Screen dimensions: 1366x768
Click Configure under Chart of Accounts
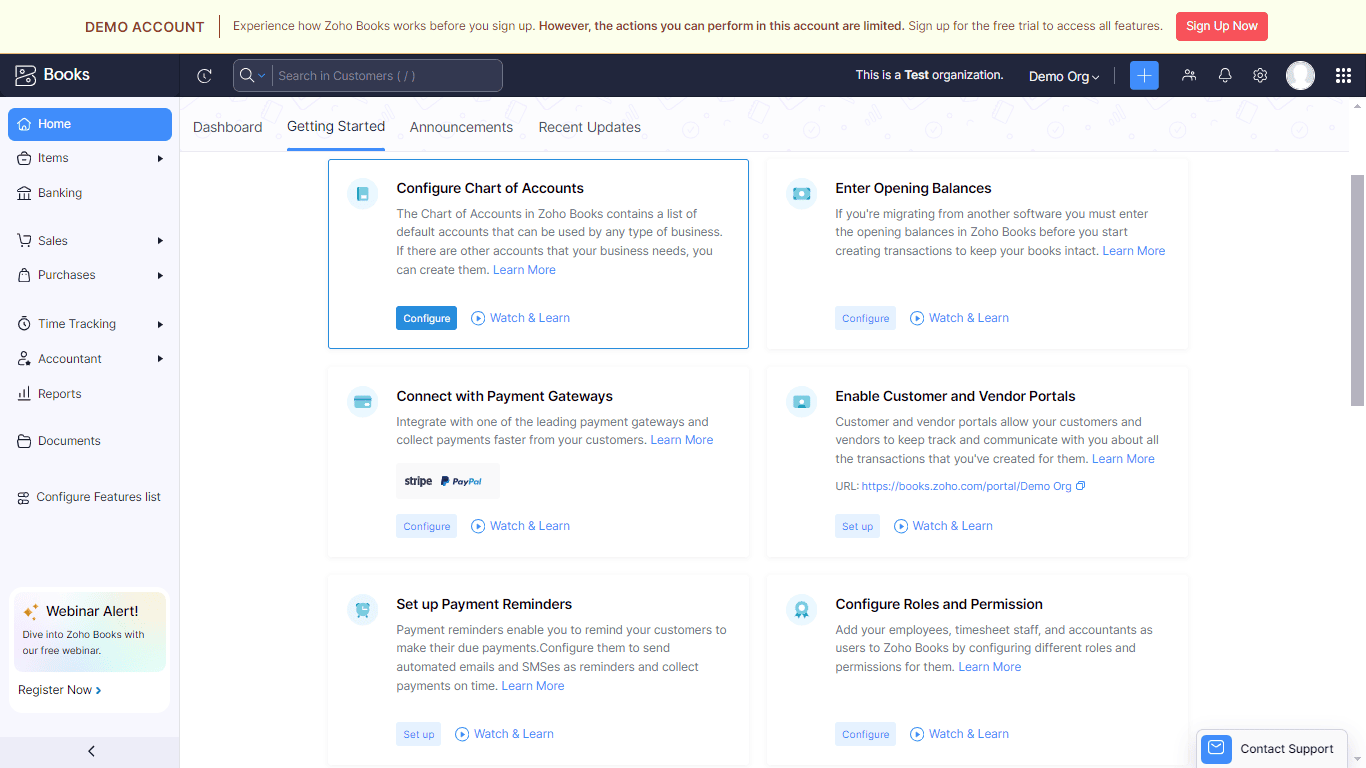pos(427,318)
